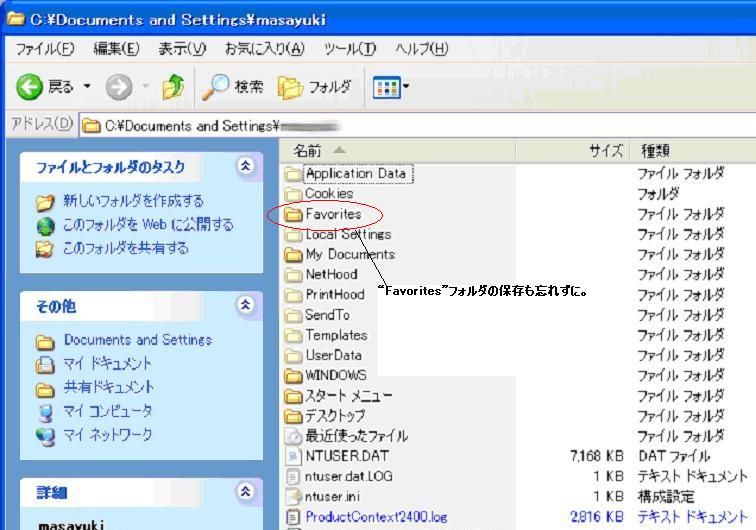Viewport: 756px width, 530px height.
Task: Go up one folder level icon
Action: (x=173, y=87)
